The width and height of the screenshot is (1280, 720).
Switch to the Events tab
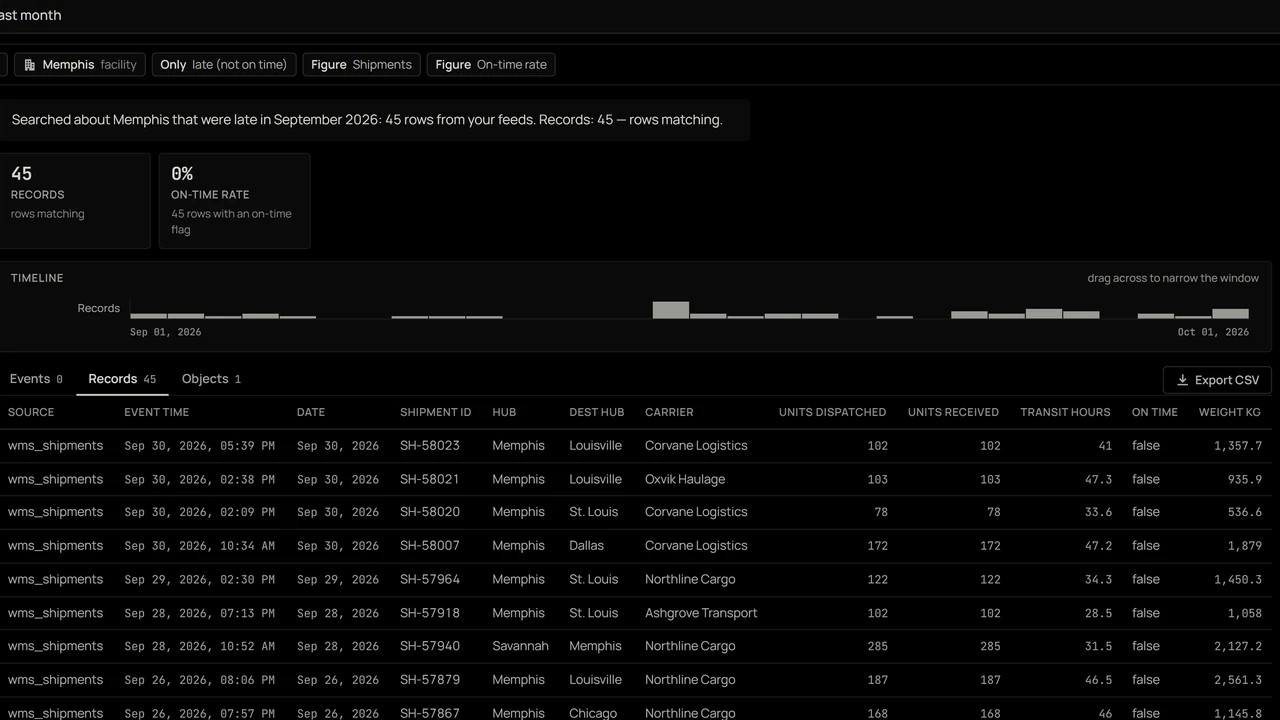[x=36, y=379]
